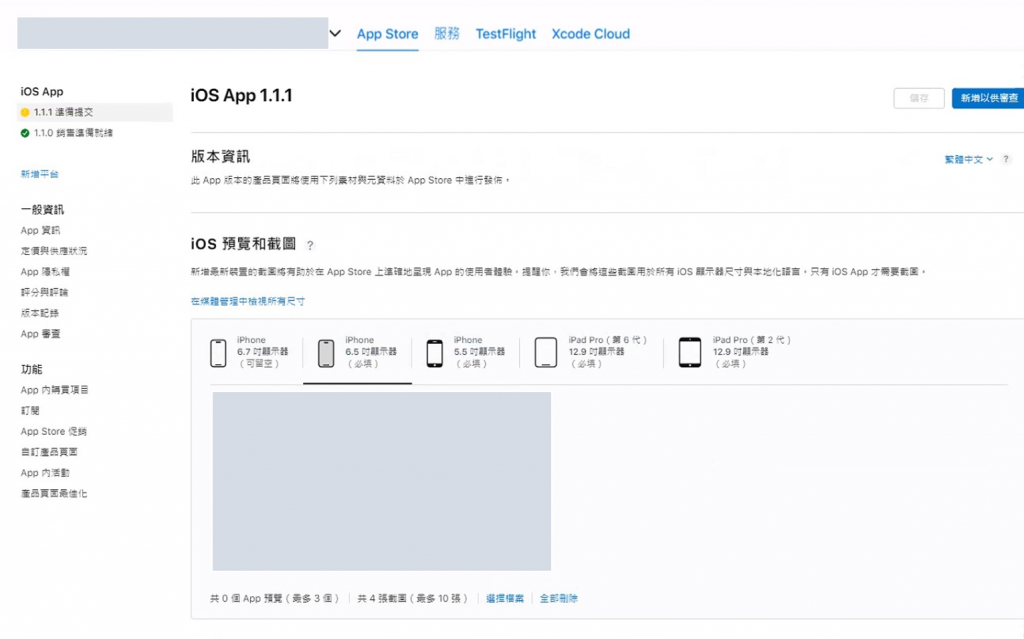Select iPhone 6.5 吋顯示器 device tab
The height and width of the screenshot is (639, 1024).
pyautogui.click(x=357, y=352)
